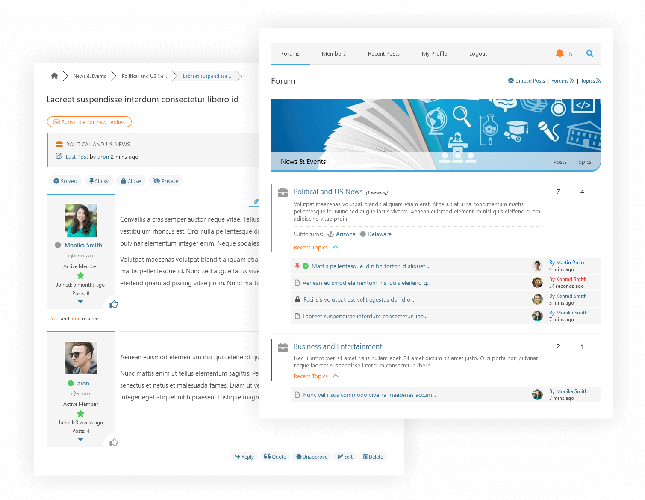Screen dimensions: 645x500
Task: Click the Business and Entertainment briefcase icon
Action: click(x=283, y=347)
